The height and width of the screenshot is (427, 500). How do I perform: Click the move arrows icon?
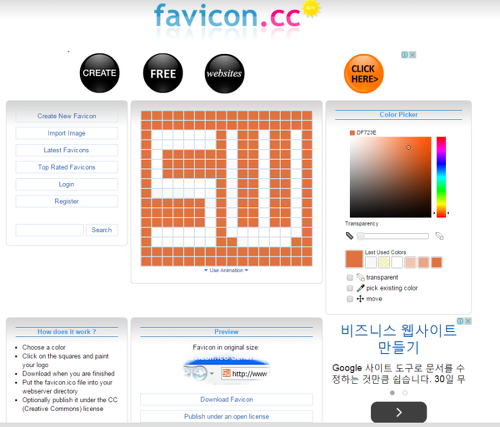(x=360, y=299)
